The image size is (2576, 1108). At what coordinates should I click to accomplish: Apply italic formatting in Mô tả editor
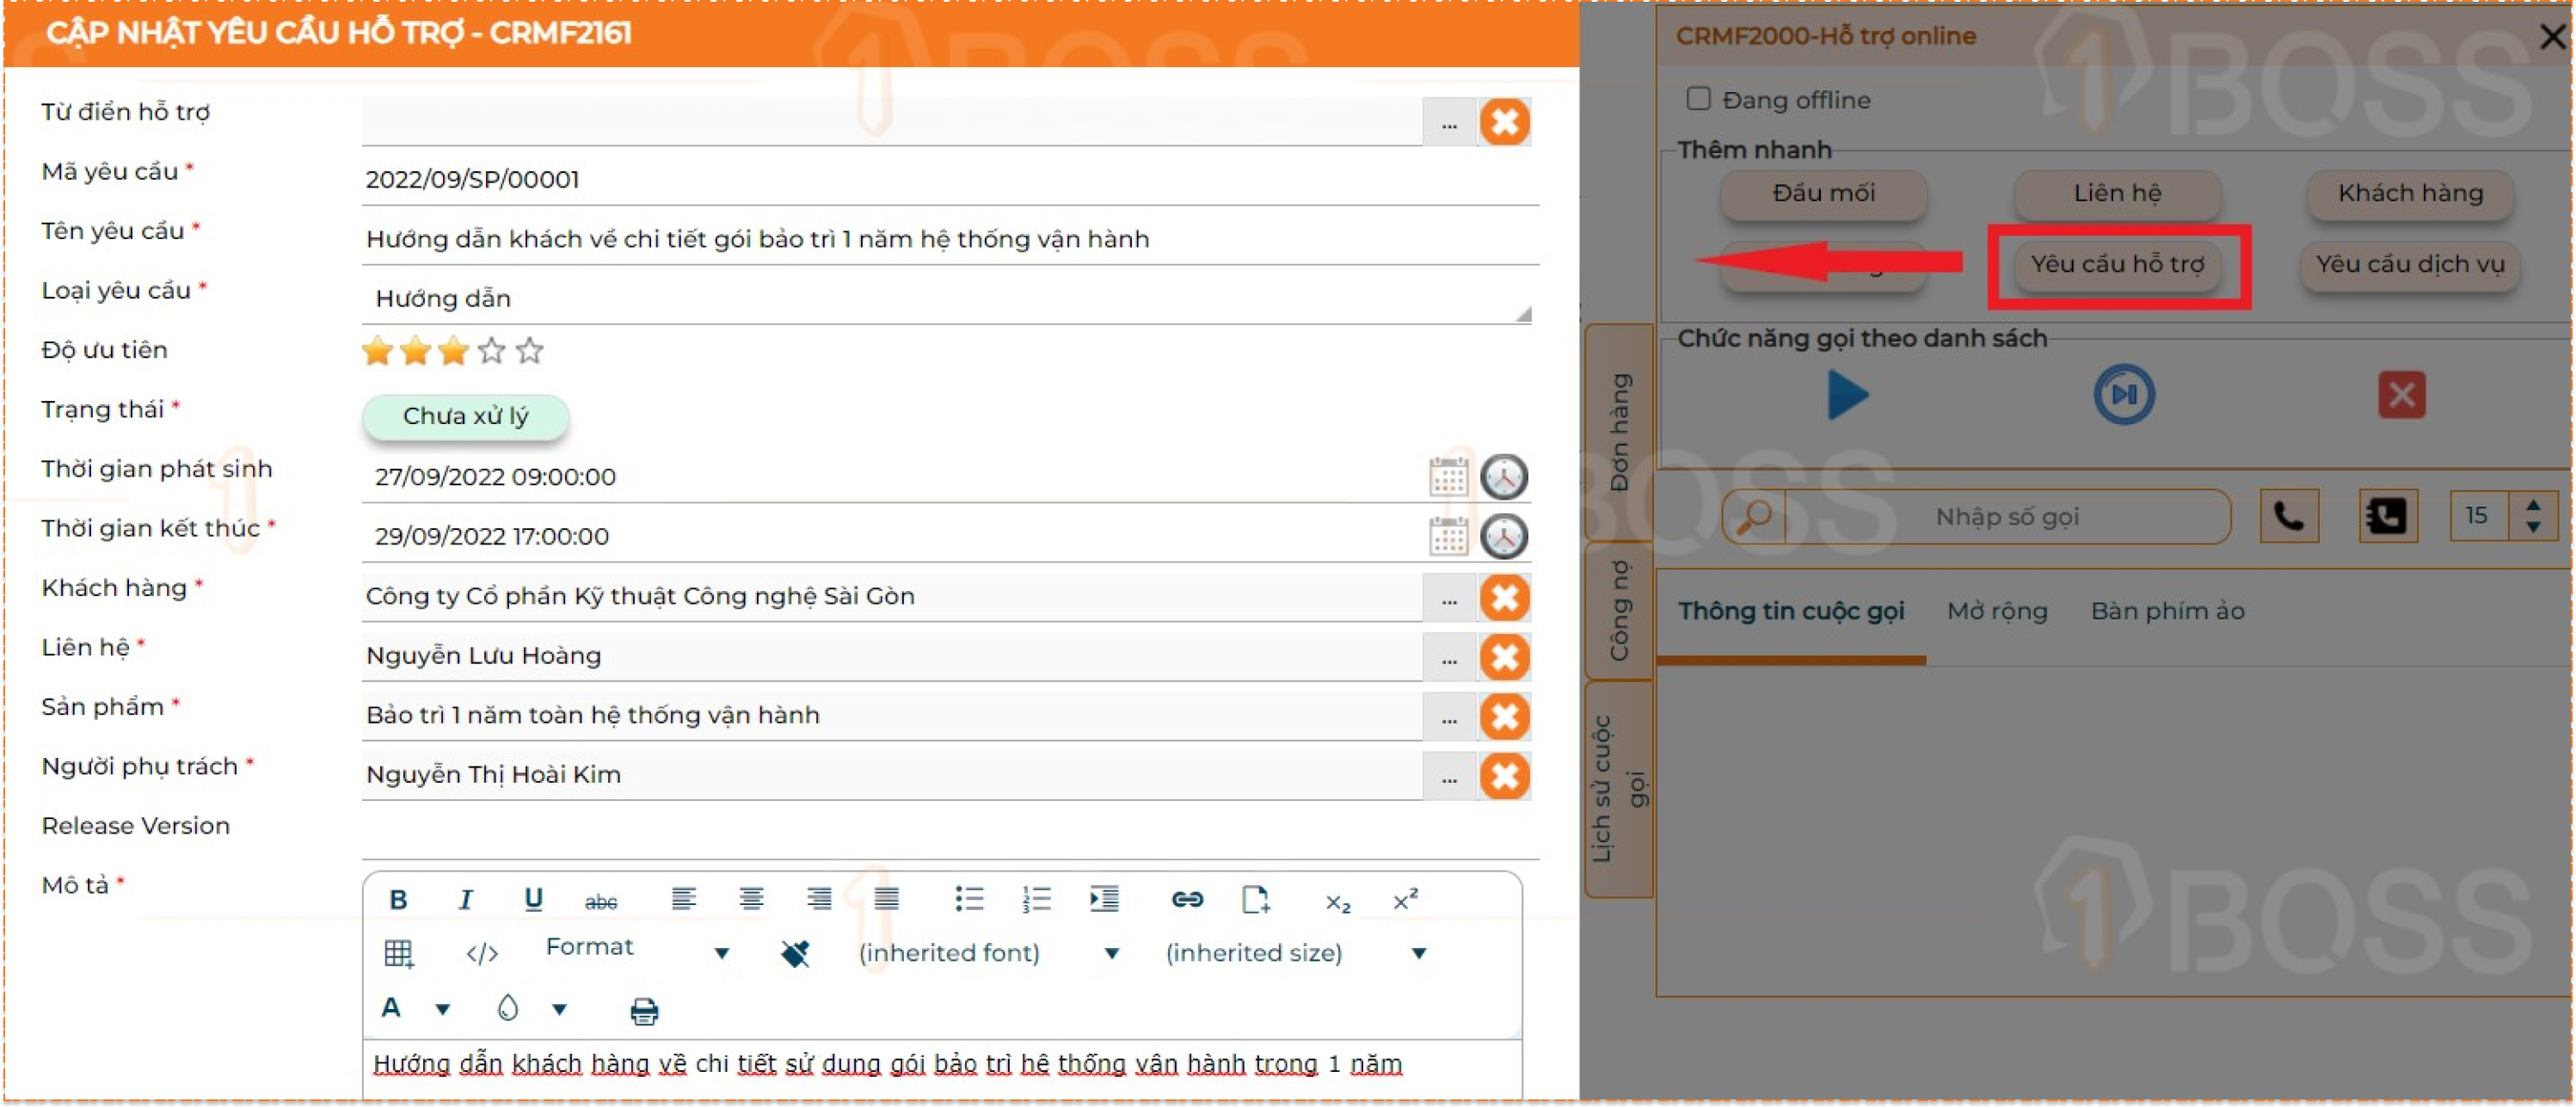(x=465, y=899)
